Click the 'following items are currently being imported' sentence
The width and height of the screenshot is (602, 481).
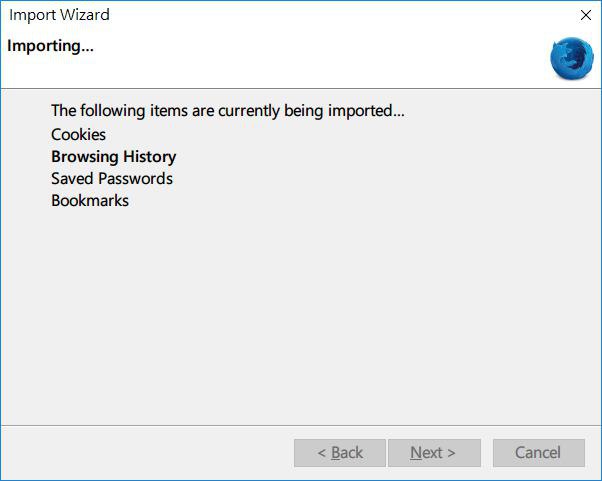click(227, 111)
